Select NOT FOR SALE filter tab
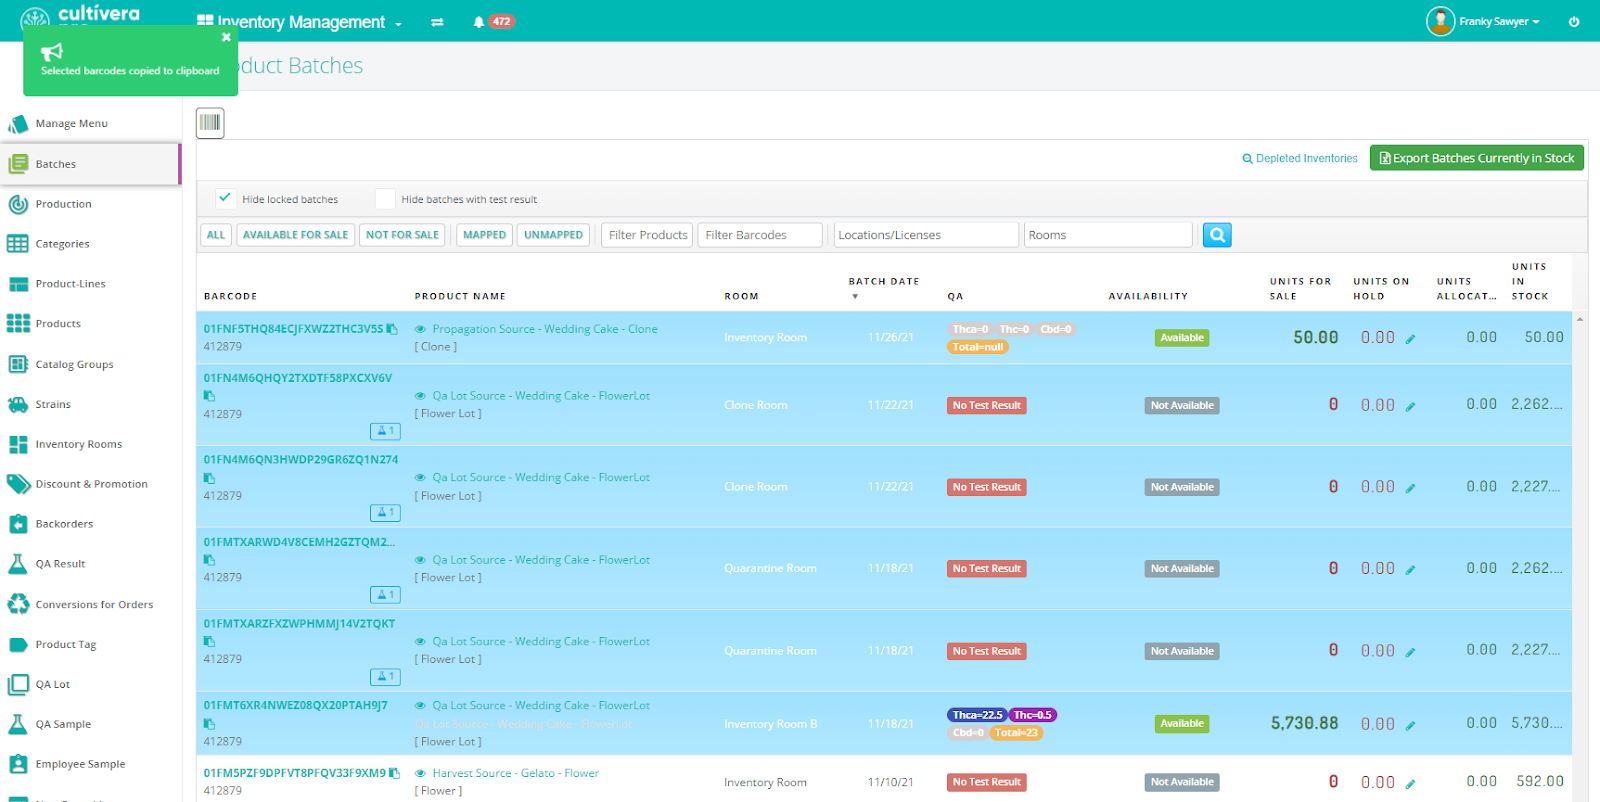 (x=403, y=235)
